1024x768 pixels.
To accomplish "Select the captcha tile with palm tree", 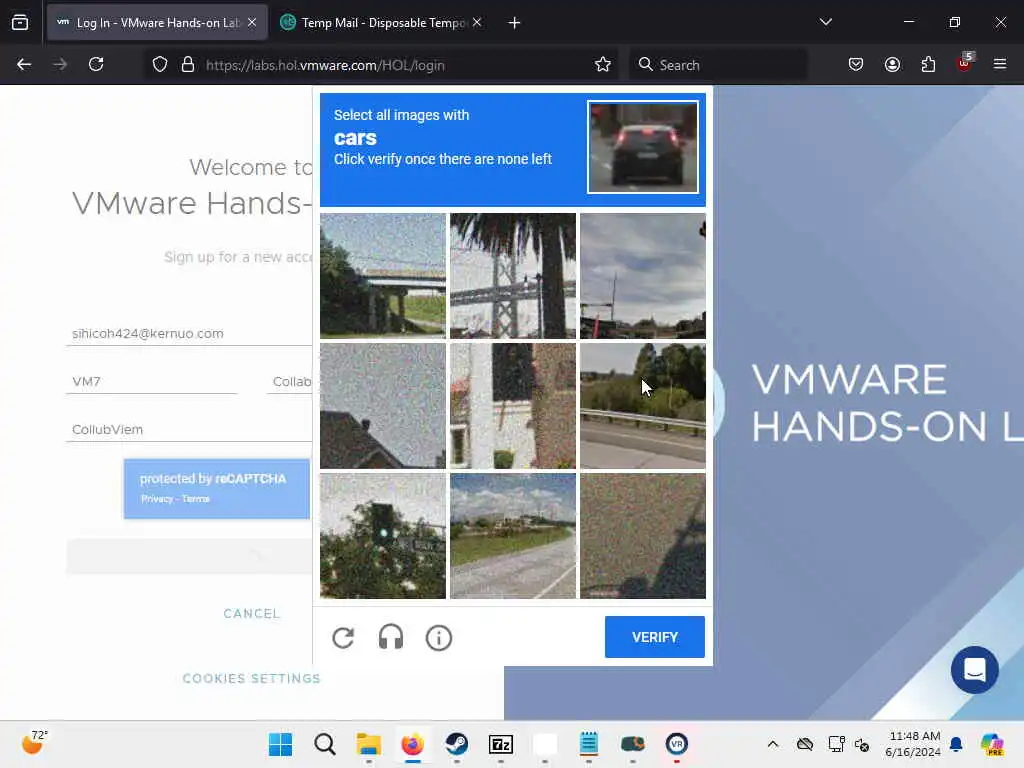I will click(513, 276).
